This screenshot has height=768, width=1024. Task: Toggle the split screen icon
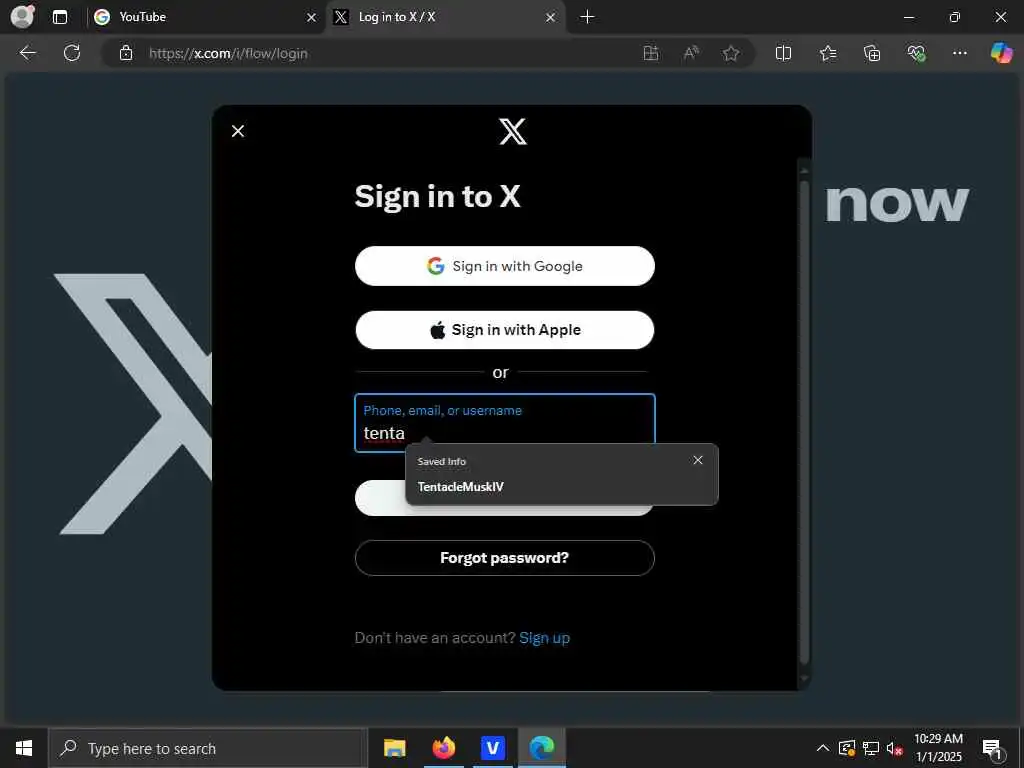pos(783,53)
